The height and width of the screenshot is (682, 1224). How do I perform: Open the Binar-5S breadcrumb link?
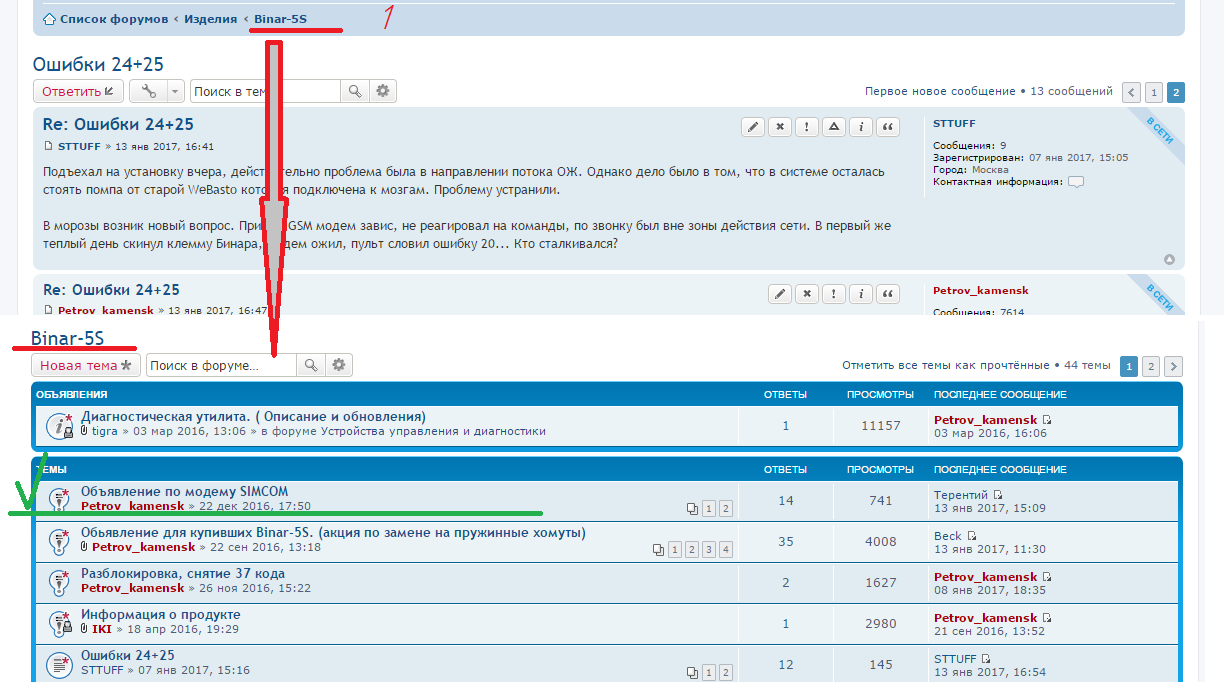click(x=280, y=19)
